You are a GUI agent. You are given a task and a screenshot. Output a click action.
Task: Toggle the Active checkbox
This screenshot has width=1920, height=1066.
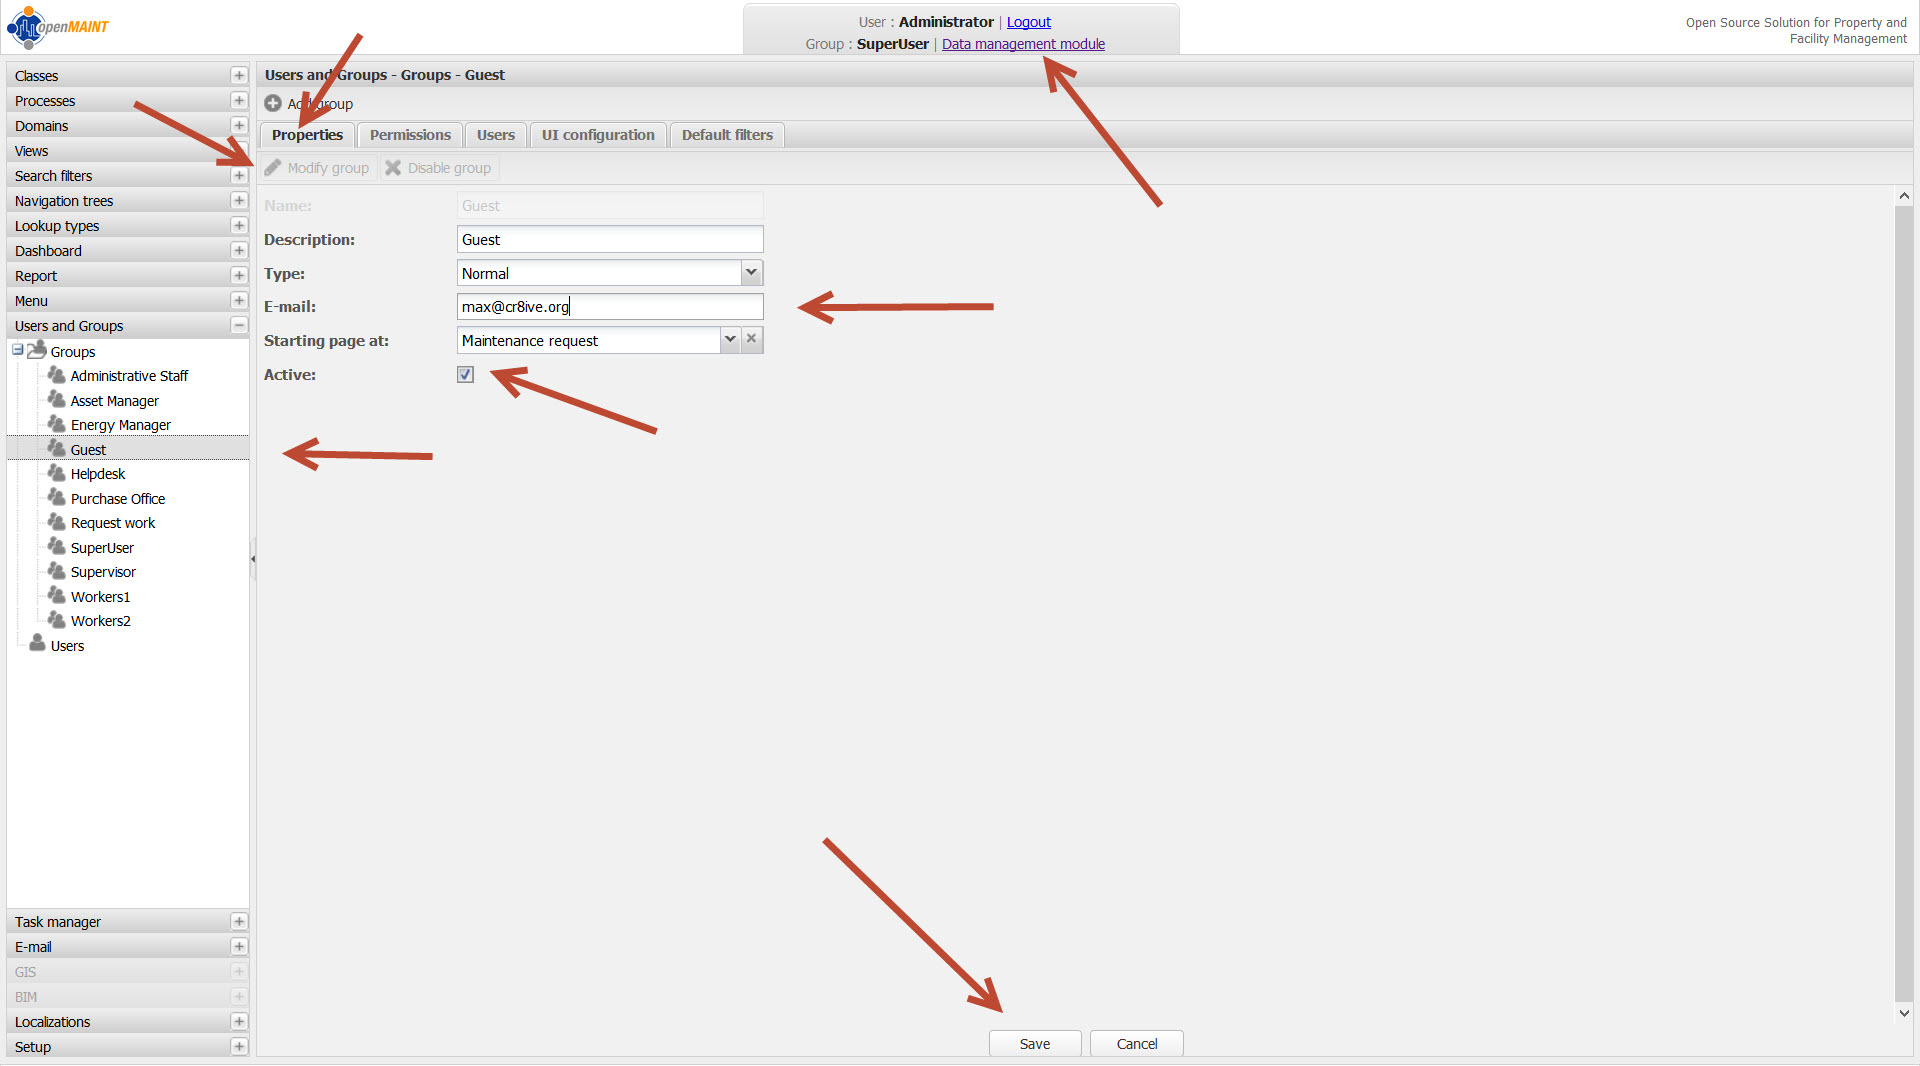click(465, 374)
